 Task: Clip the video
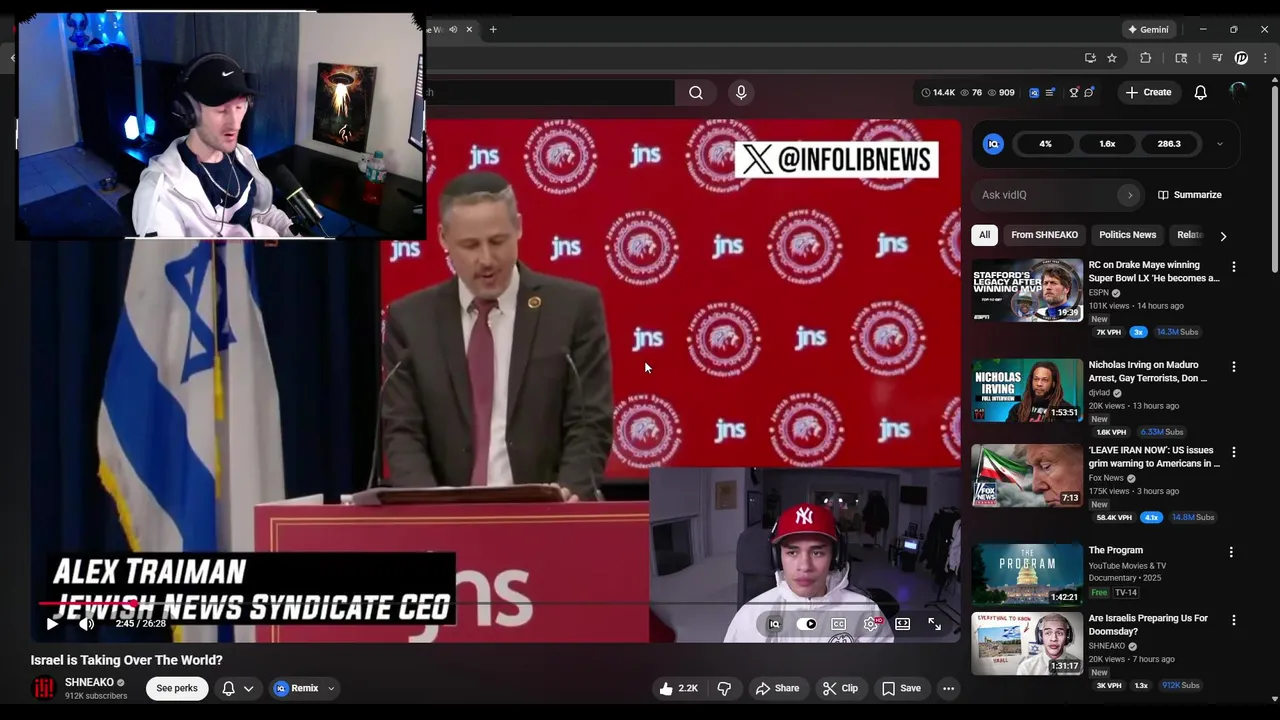pyautogui.click(x=840, y=688)
